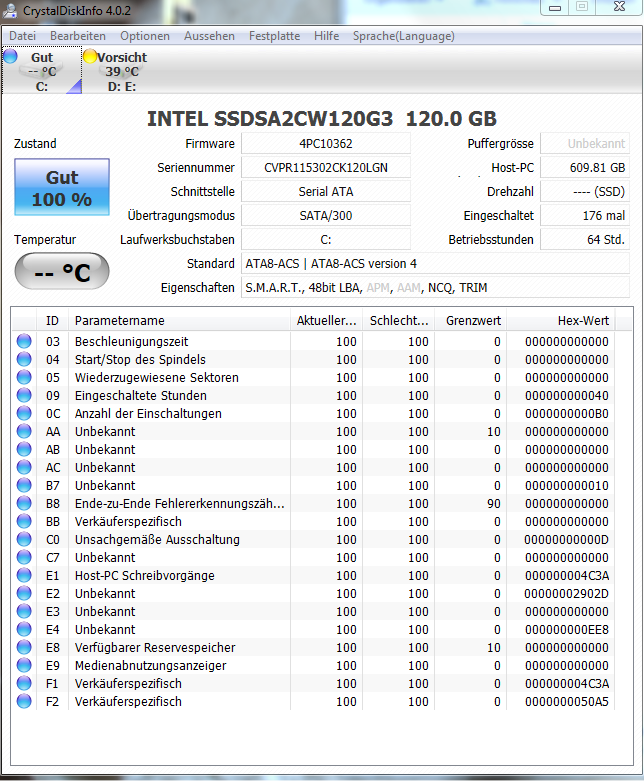Screen dimensions: 644x781
Task: Click the ID column header
Action: (52, 320)
